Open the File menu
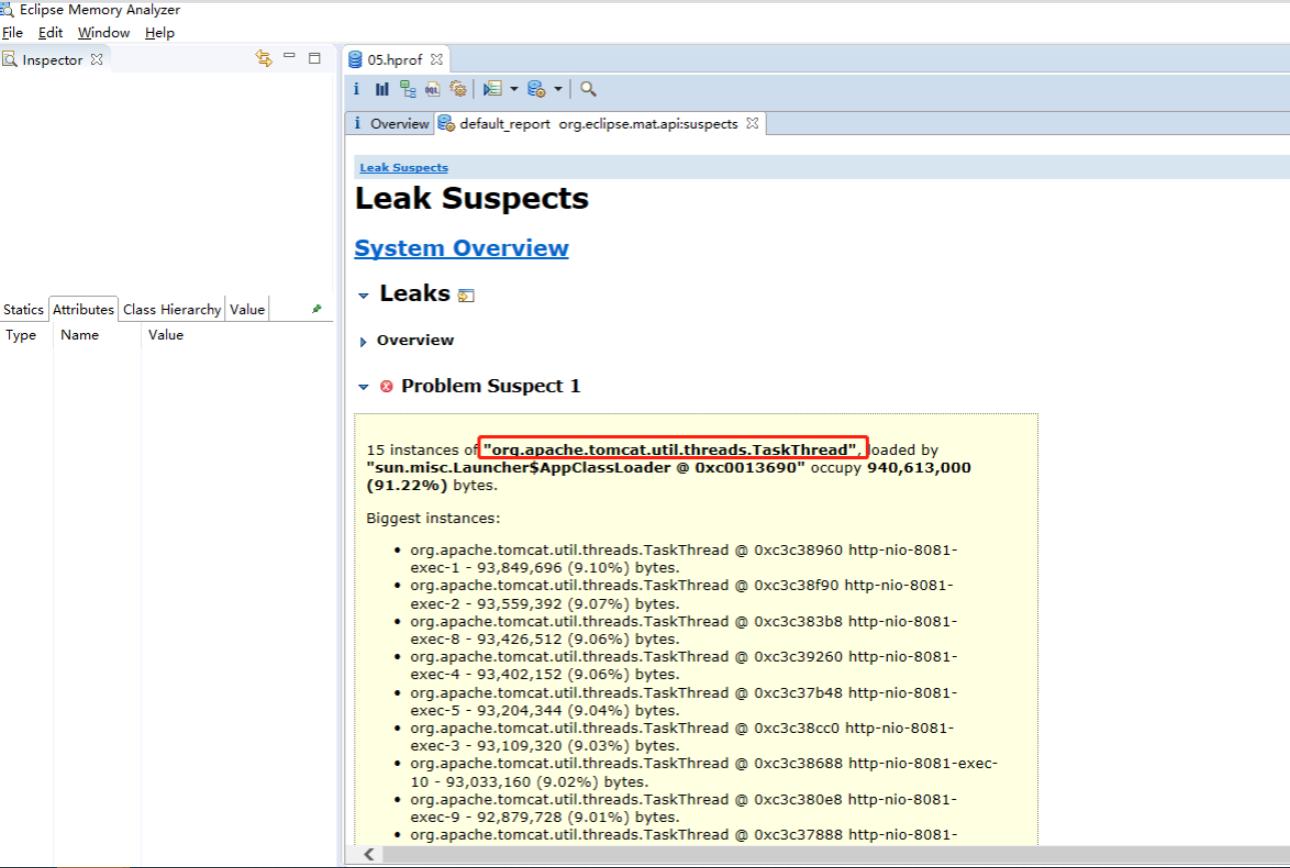The width and height of the screenshot is (1290, 868). 11,33
